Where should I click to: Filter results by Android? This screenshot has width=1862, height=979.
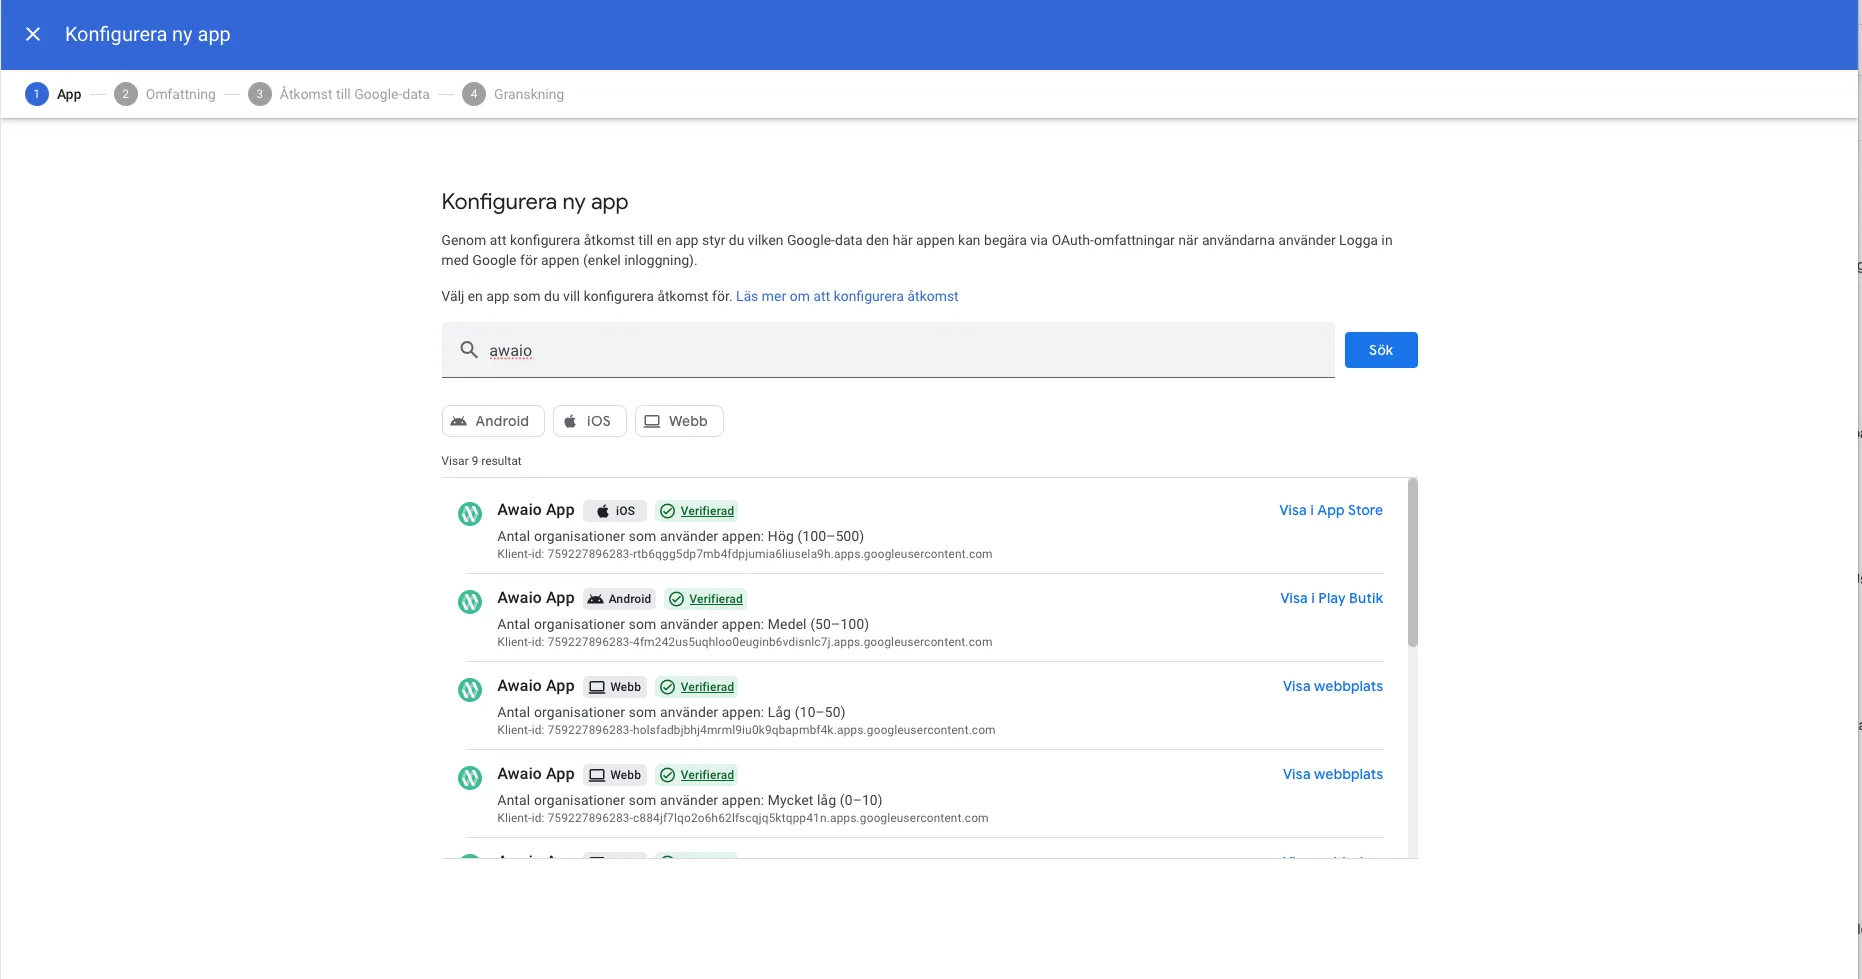tap(493, 421)
